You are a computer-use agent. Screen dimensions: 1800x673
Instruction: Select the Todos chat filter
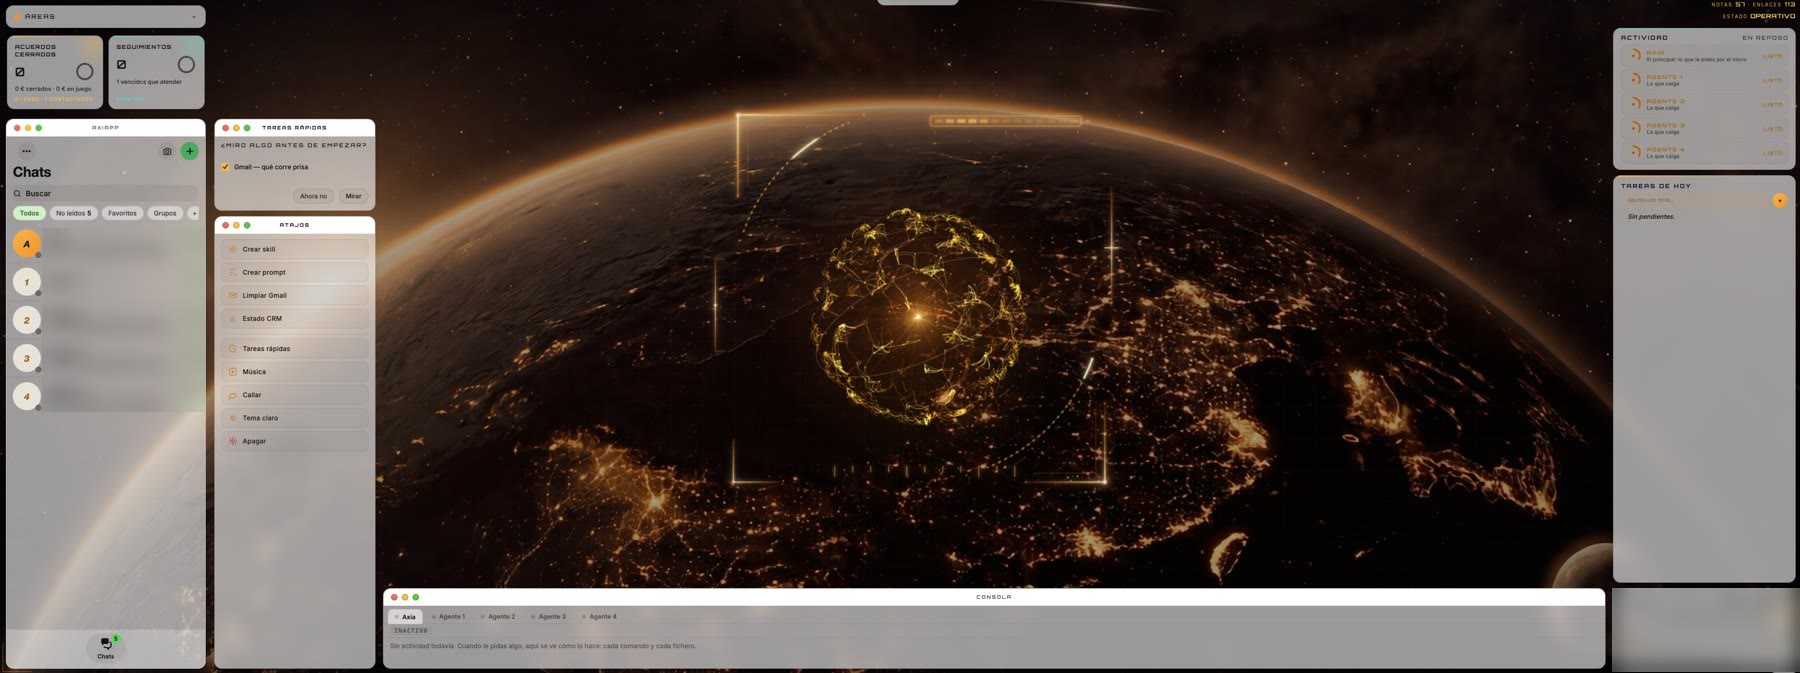click(29, 213)
